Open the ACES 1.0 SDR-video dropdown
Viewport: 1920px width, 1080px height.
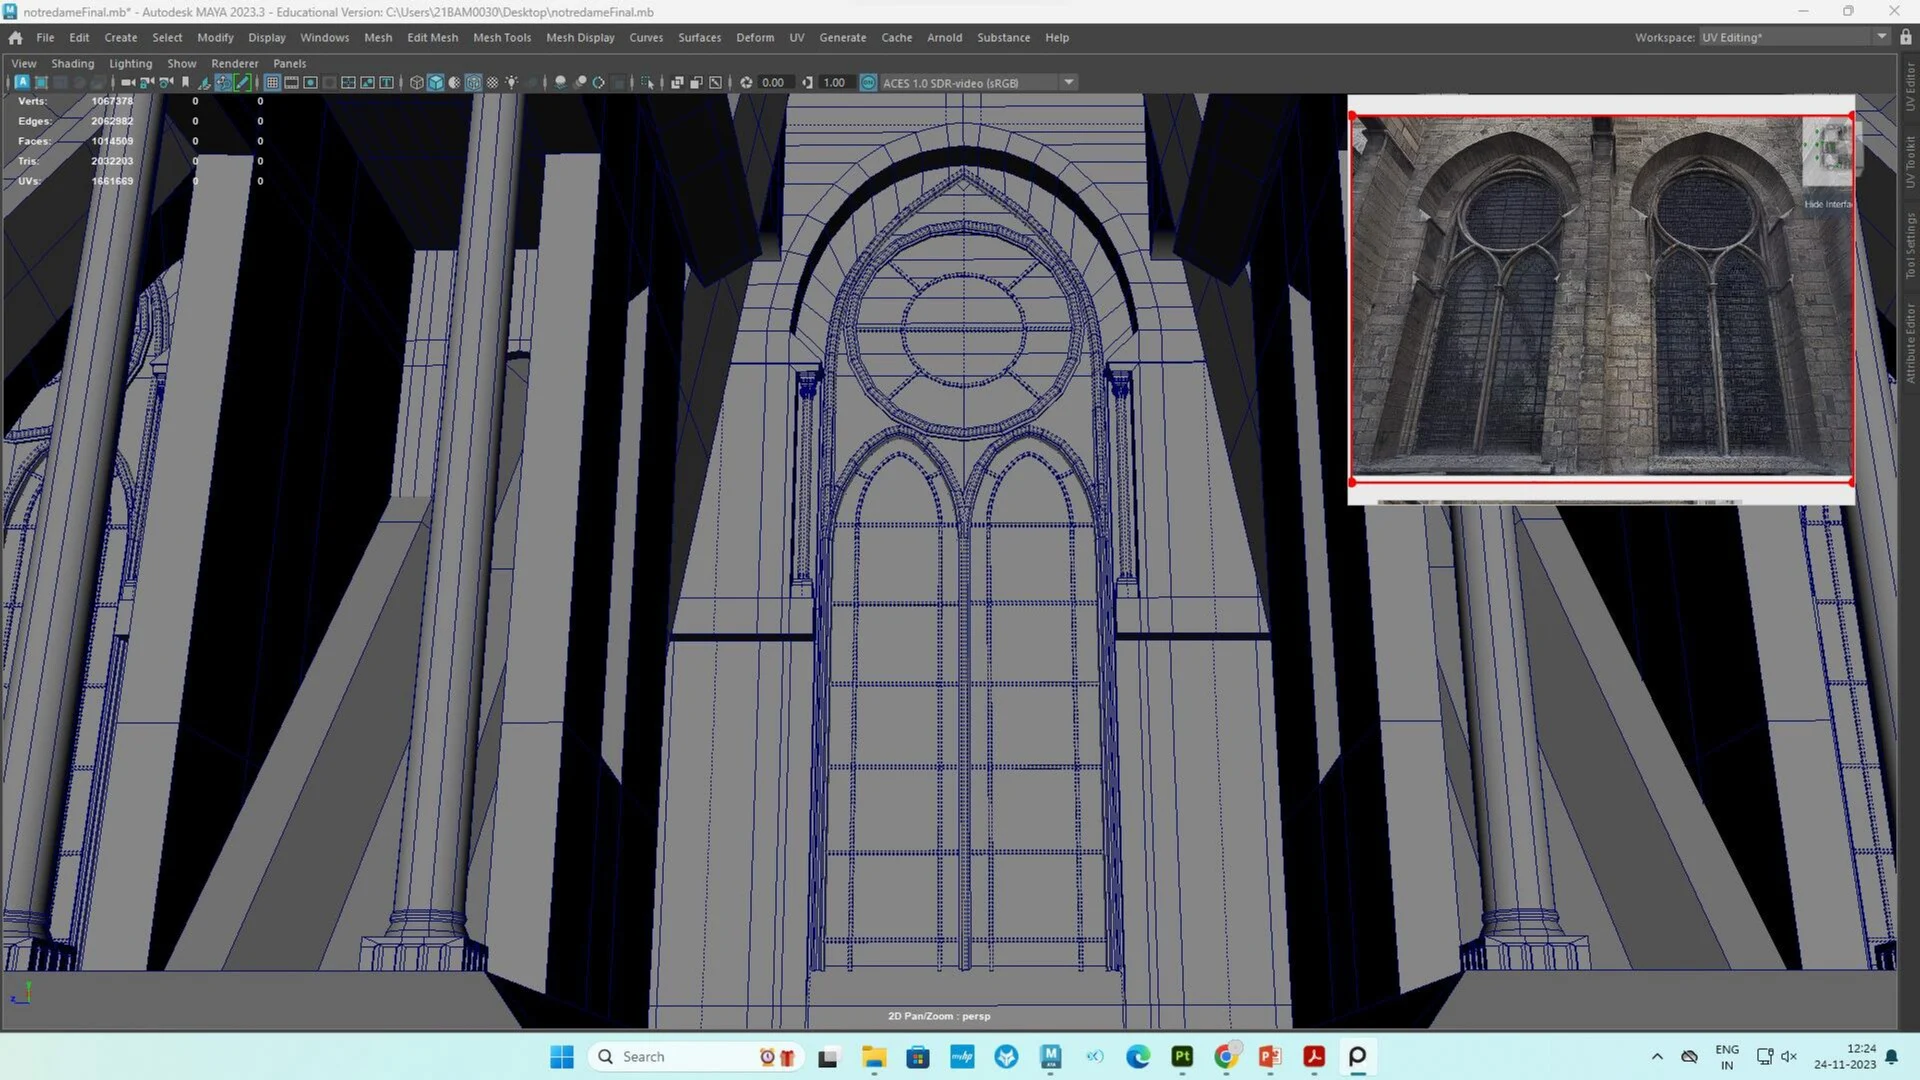[1068, 82]
